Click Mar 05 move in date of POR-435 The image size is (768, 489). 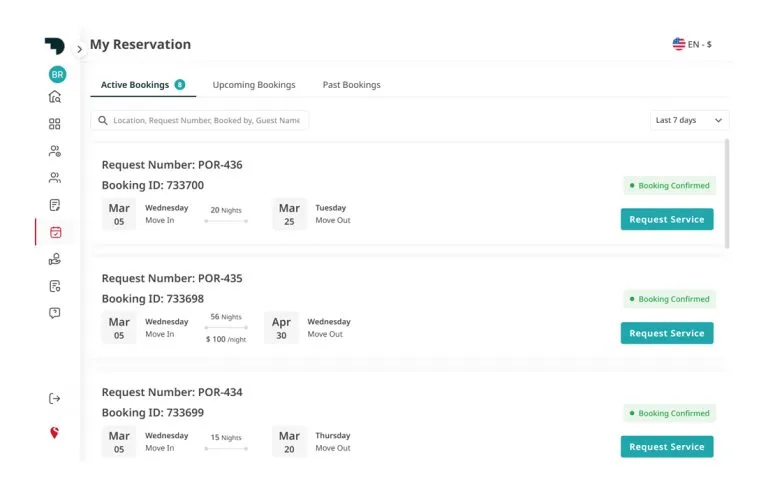[x=119, y=328]
